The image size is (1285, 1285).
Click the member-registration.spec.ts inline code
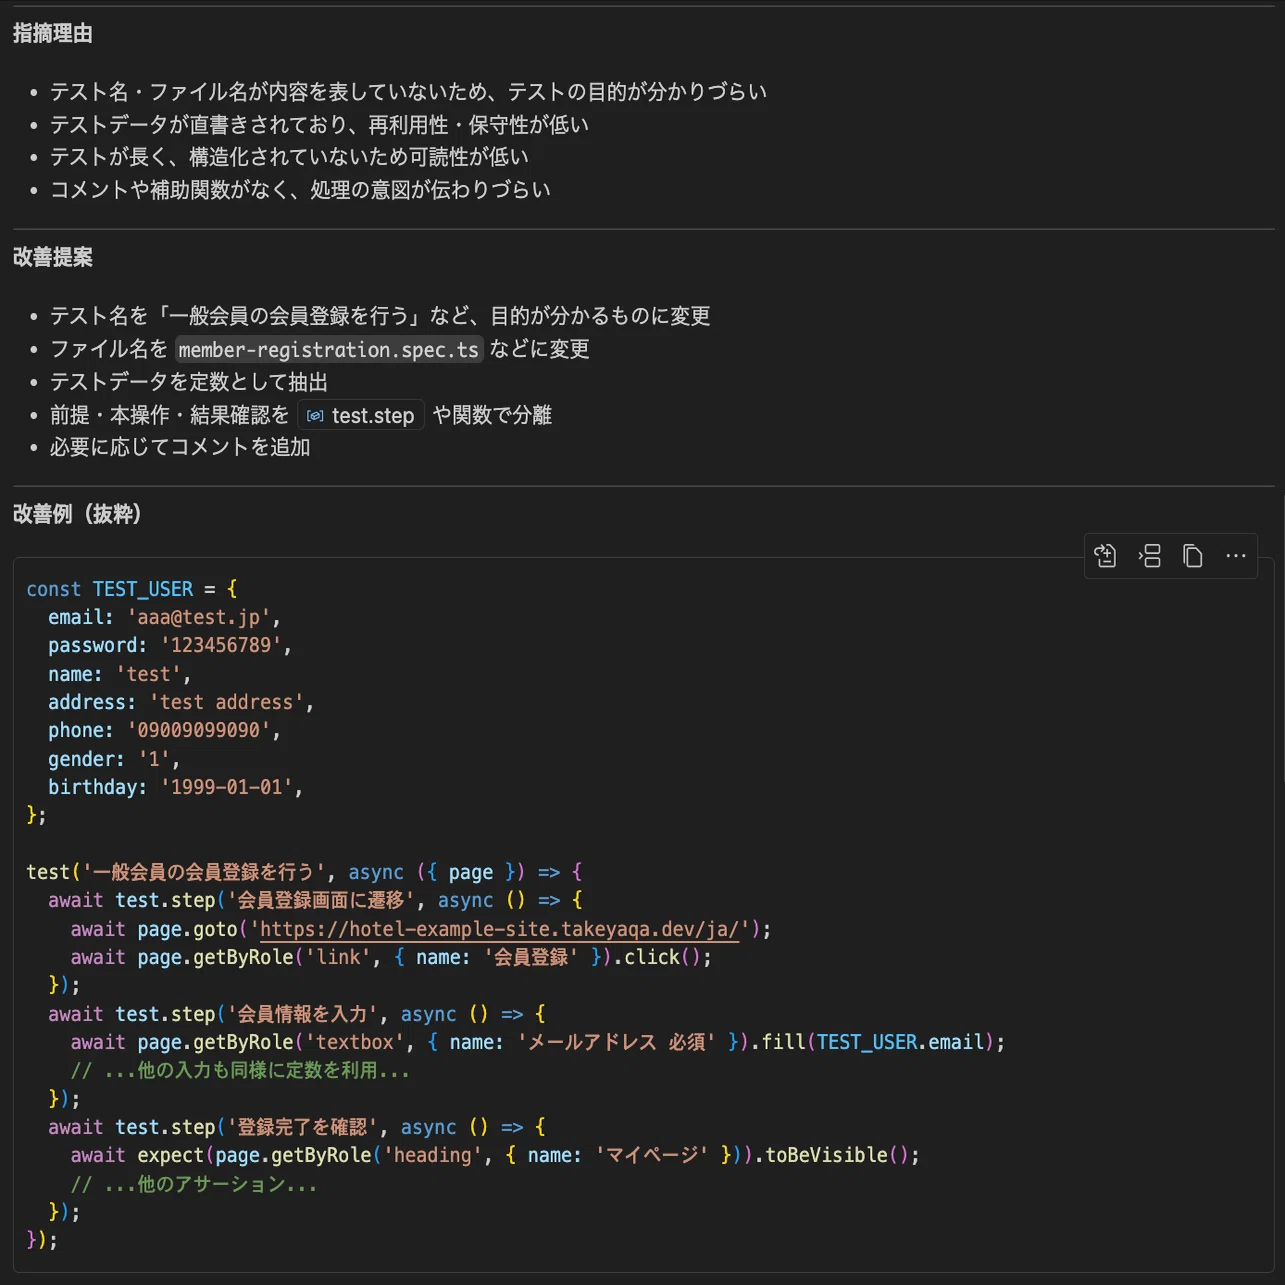click(328, 349)
